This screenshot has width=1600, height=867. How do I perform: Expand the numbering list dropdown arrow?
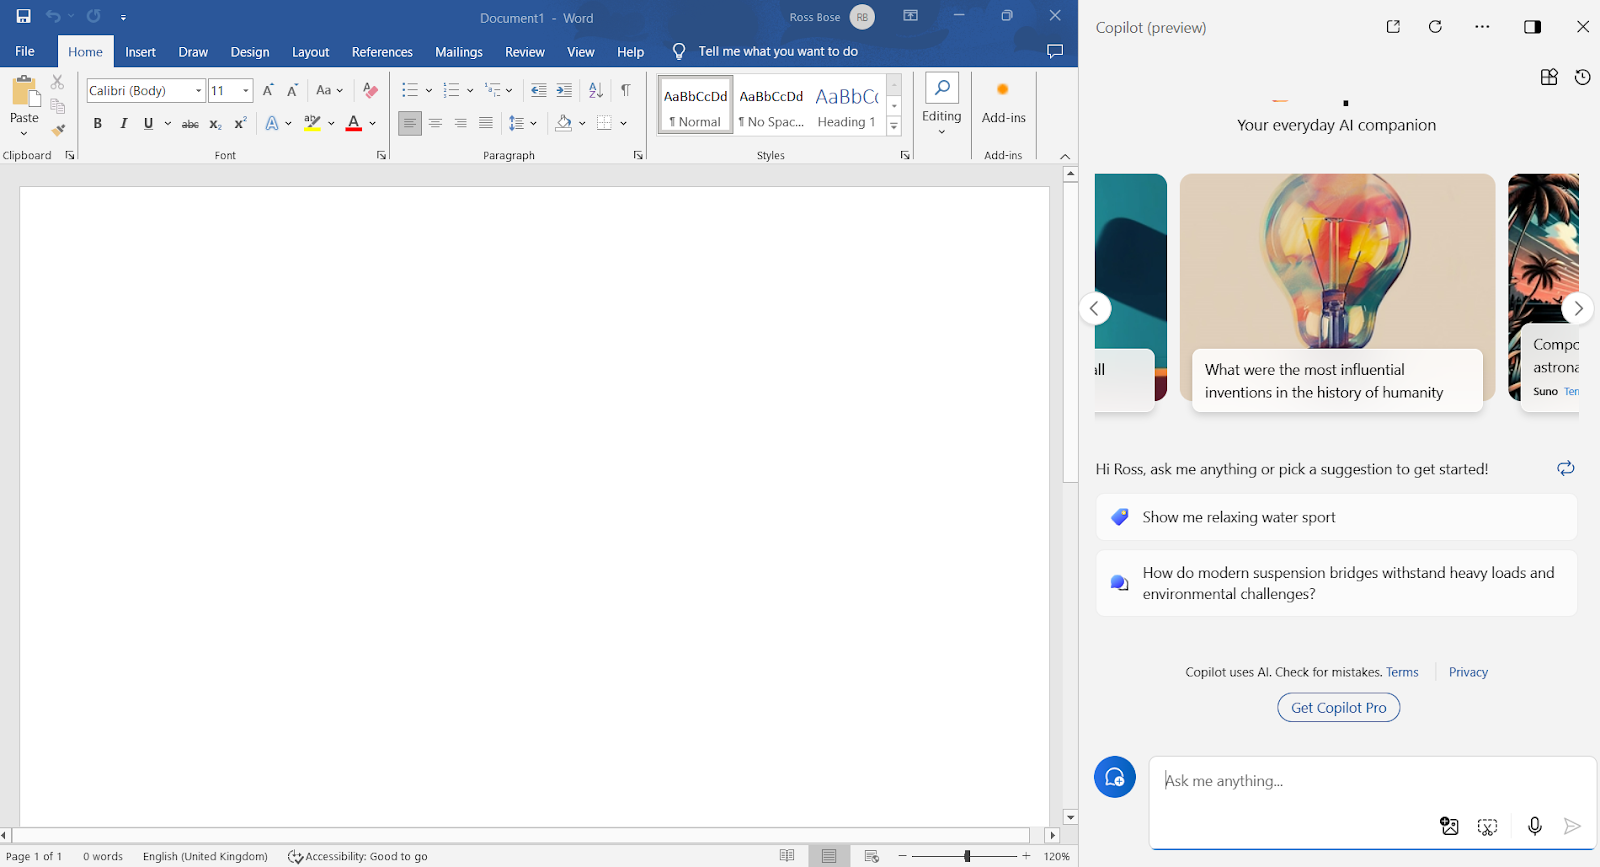(470, 91)
